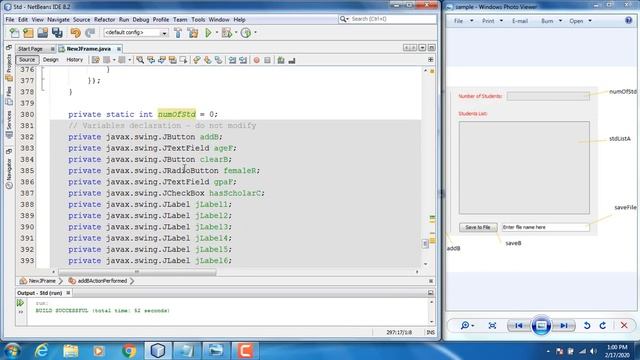640x360 pixels.
Task: Open Google Chrome from the taskbar
Action: click(x=129, y=351)
